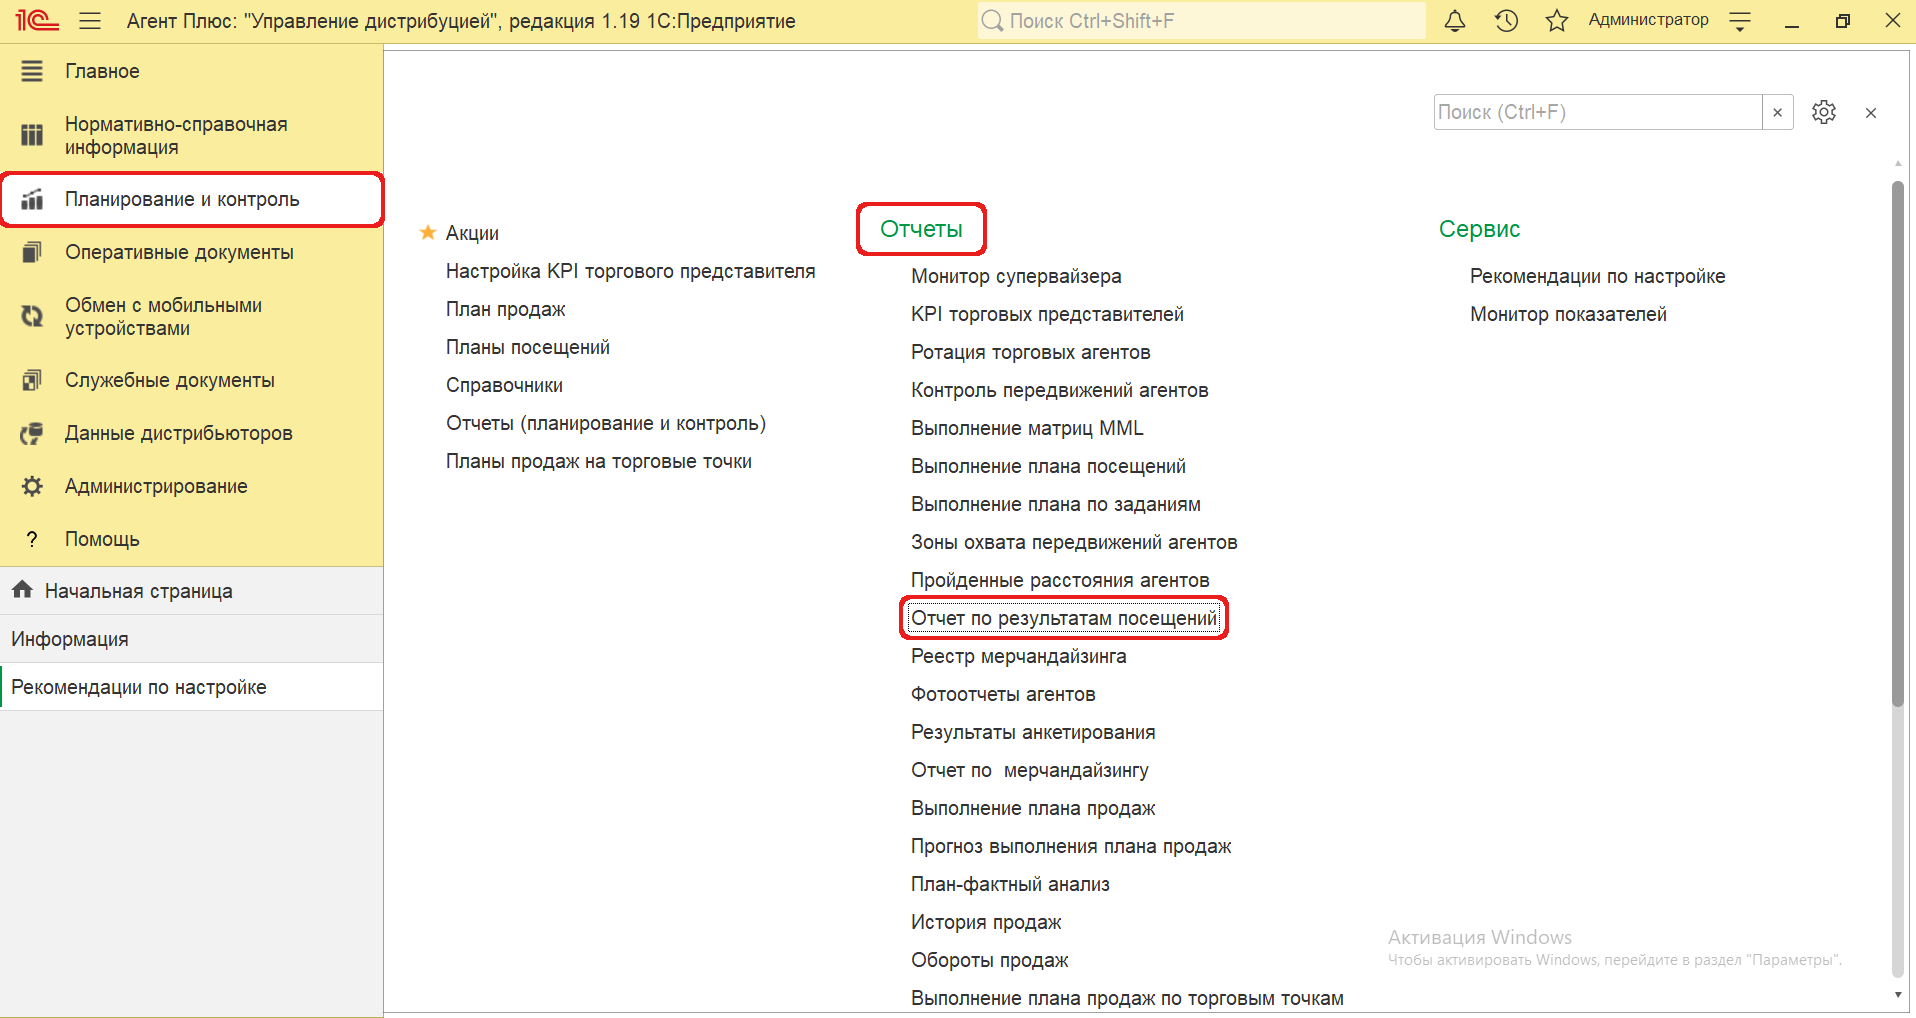Open the hamburger main menu icon

(x=90, y=21)
